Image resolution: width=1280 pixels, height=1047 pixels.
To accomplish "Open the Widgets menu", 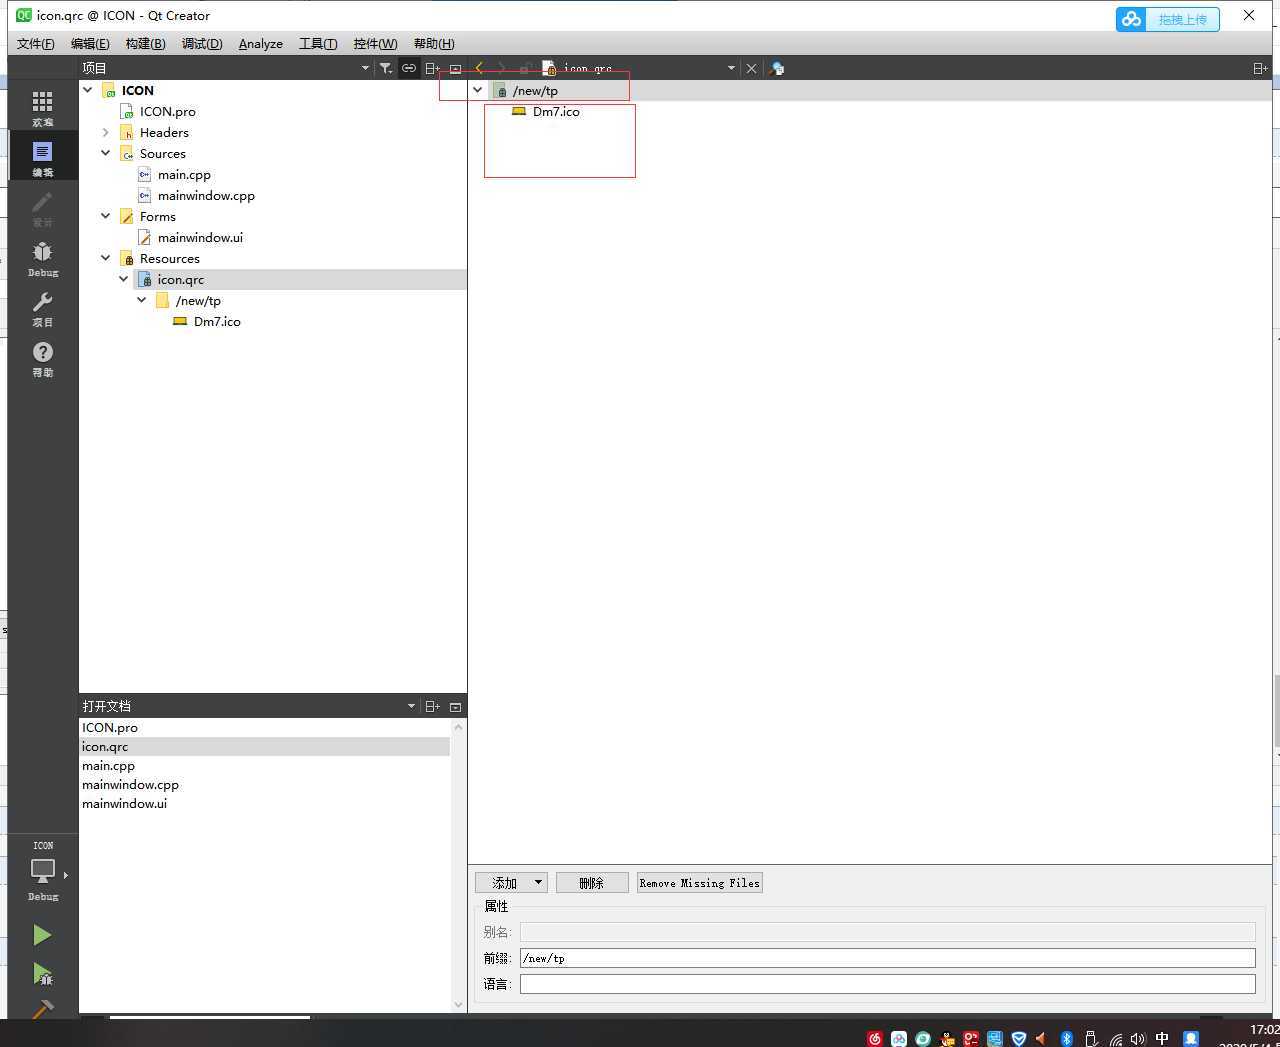I will 375,44.
